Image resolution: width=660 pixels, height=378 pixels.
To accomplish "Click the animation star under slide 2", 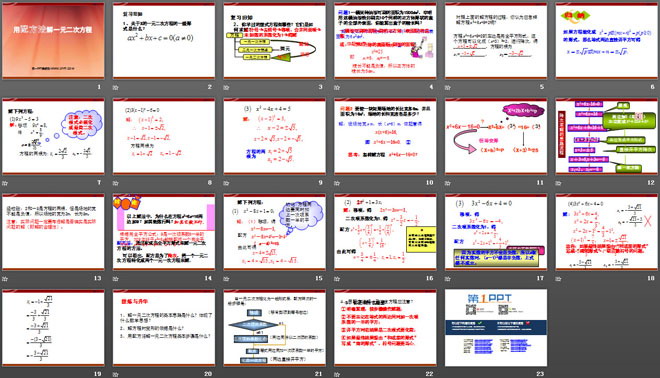I will 115,88.
